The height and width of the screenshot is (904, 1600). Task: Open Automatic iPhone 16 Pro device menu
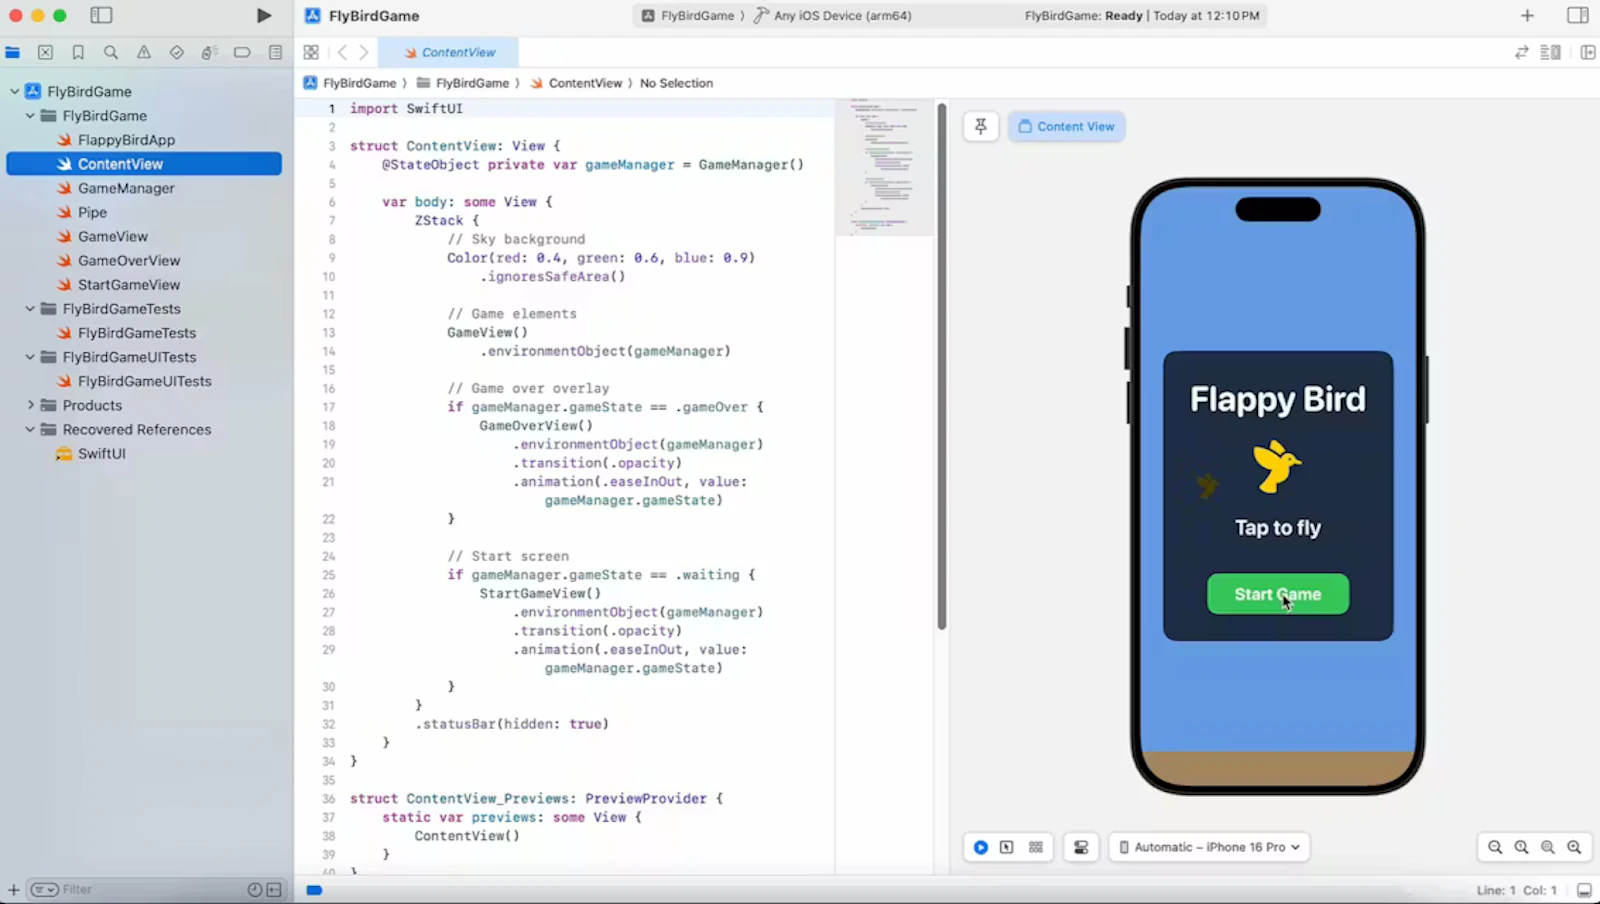1209,847
